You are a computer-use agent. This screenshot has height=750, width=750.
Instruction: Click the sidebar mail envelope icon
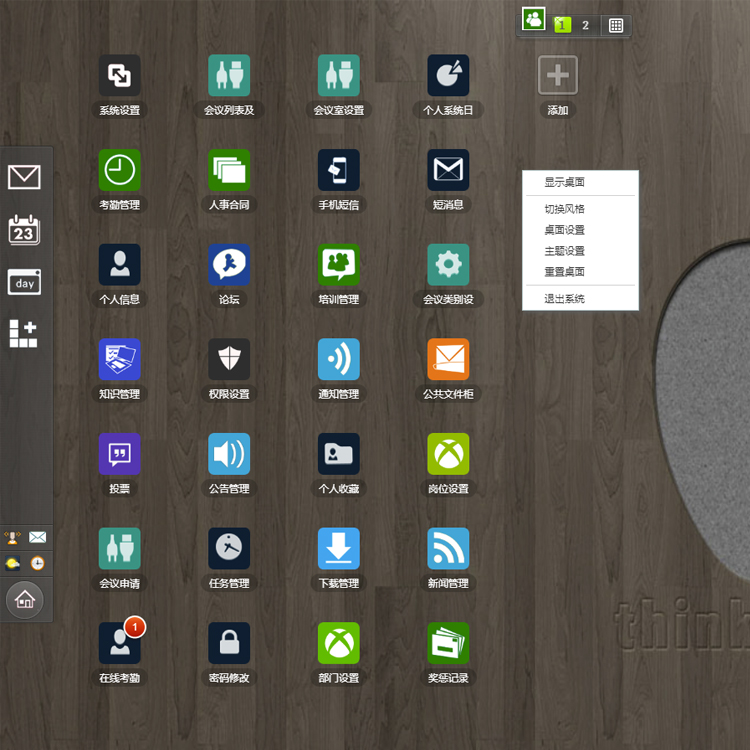24,177
